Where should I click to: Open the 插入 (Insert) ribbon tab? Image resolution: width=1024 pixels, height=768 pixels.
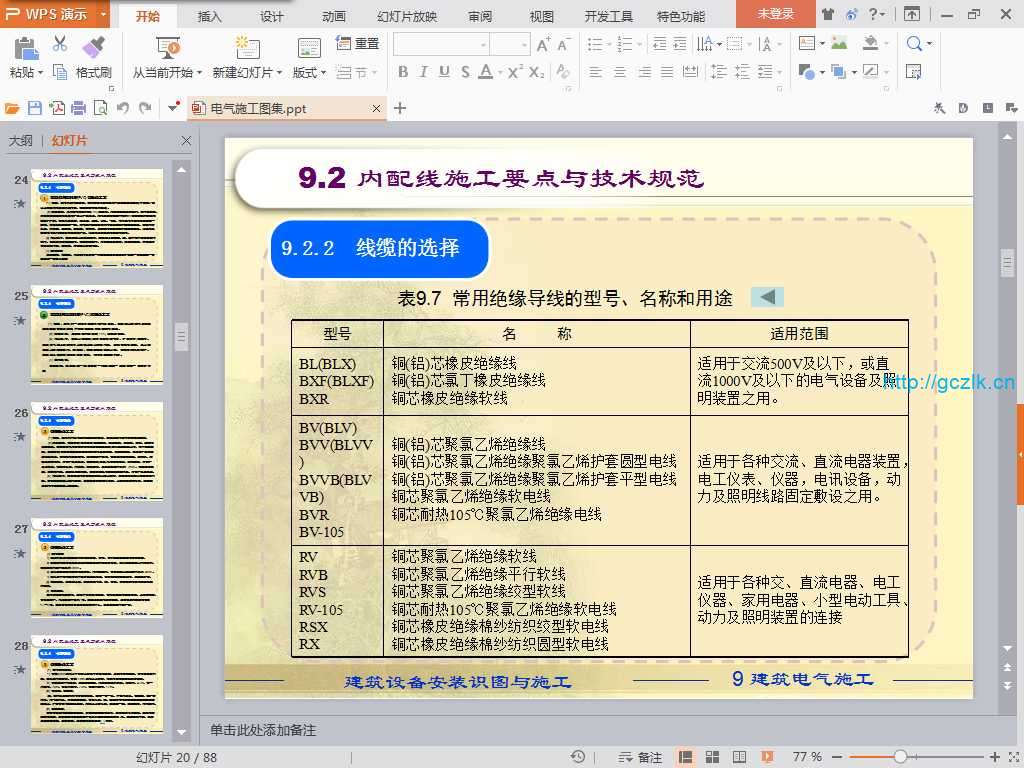click(210, 16)
